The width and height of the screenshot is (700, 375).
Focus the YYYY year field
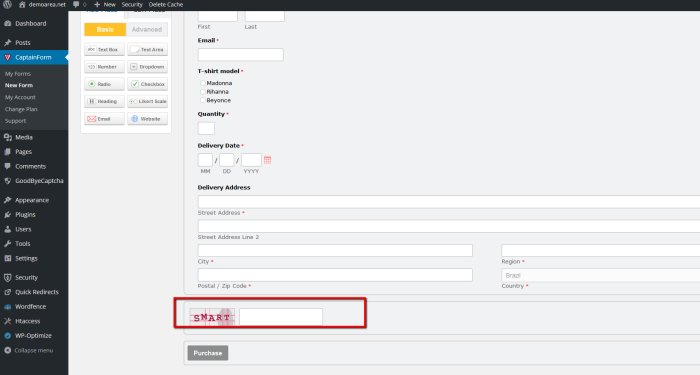coord(251,160)
